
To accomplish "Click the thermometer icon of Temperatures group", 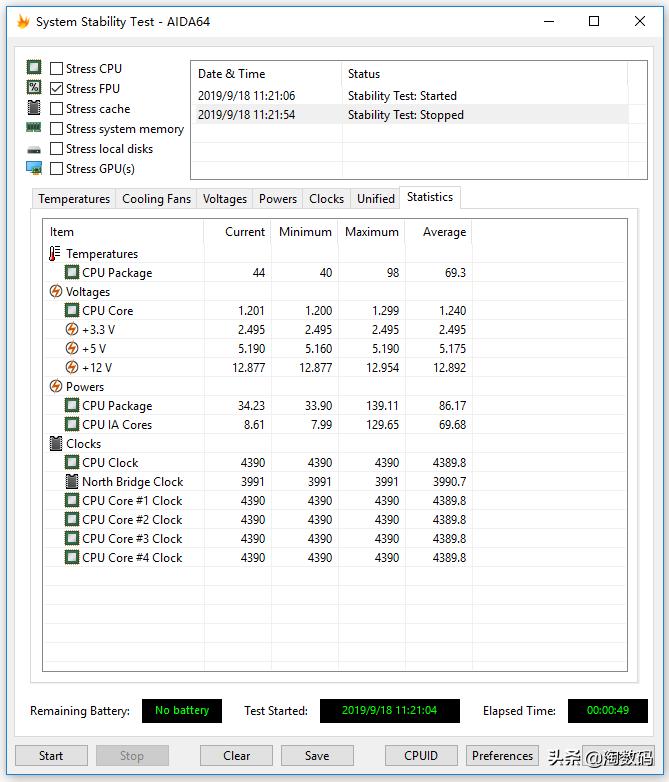I will pos(55,253).
